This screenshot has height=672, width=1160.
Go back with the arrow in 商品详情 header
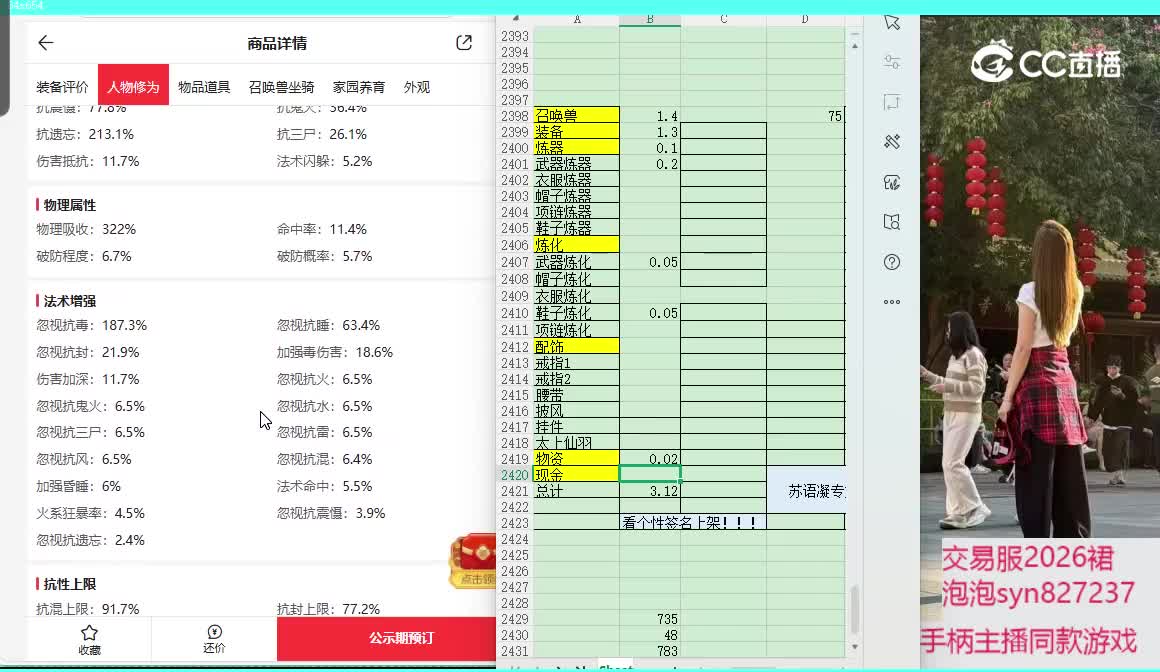pos(46,43)
